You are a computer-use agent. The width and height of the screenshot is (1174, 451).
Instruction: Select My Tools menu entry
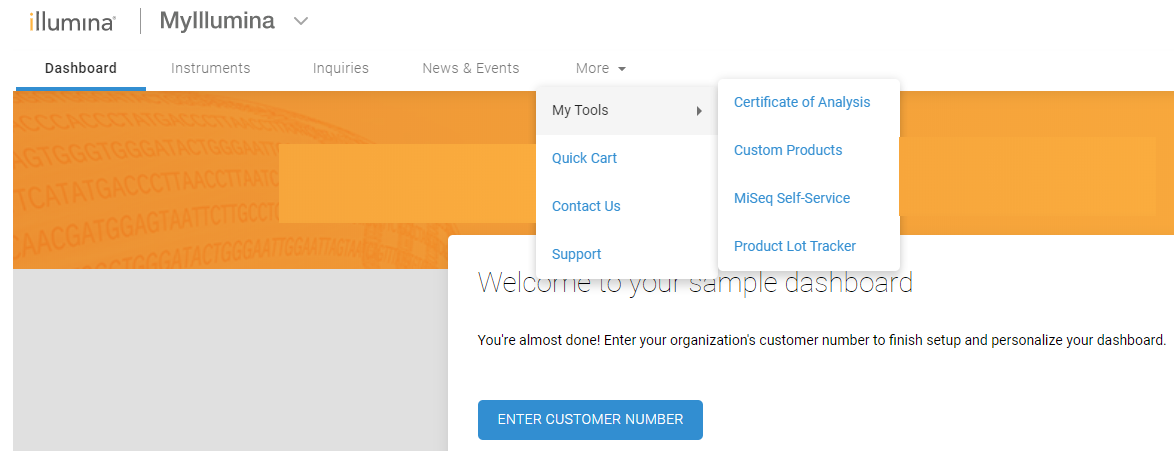pos(580,110)
